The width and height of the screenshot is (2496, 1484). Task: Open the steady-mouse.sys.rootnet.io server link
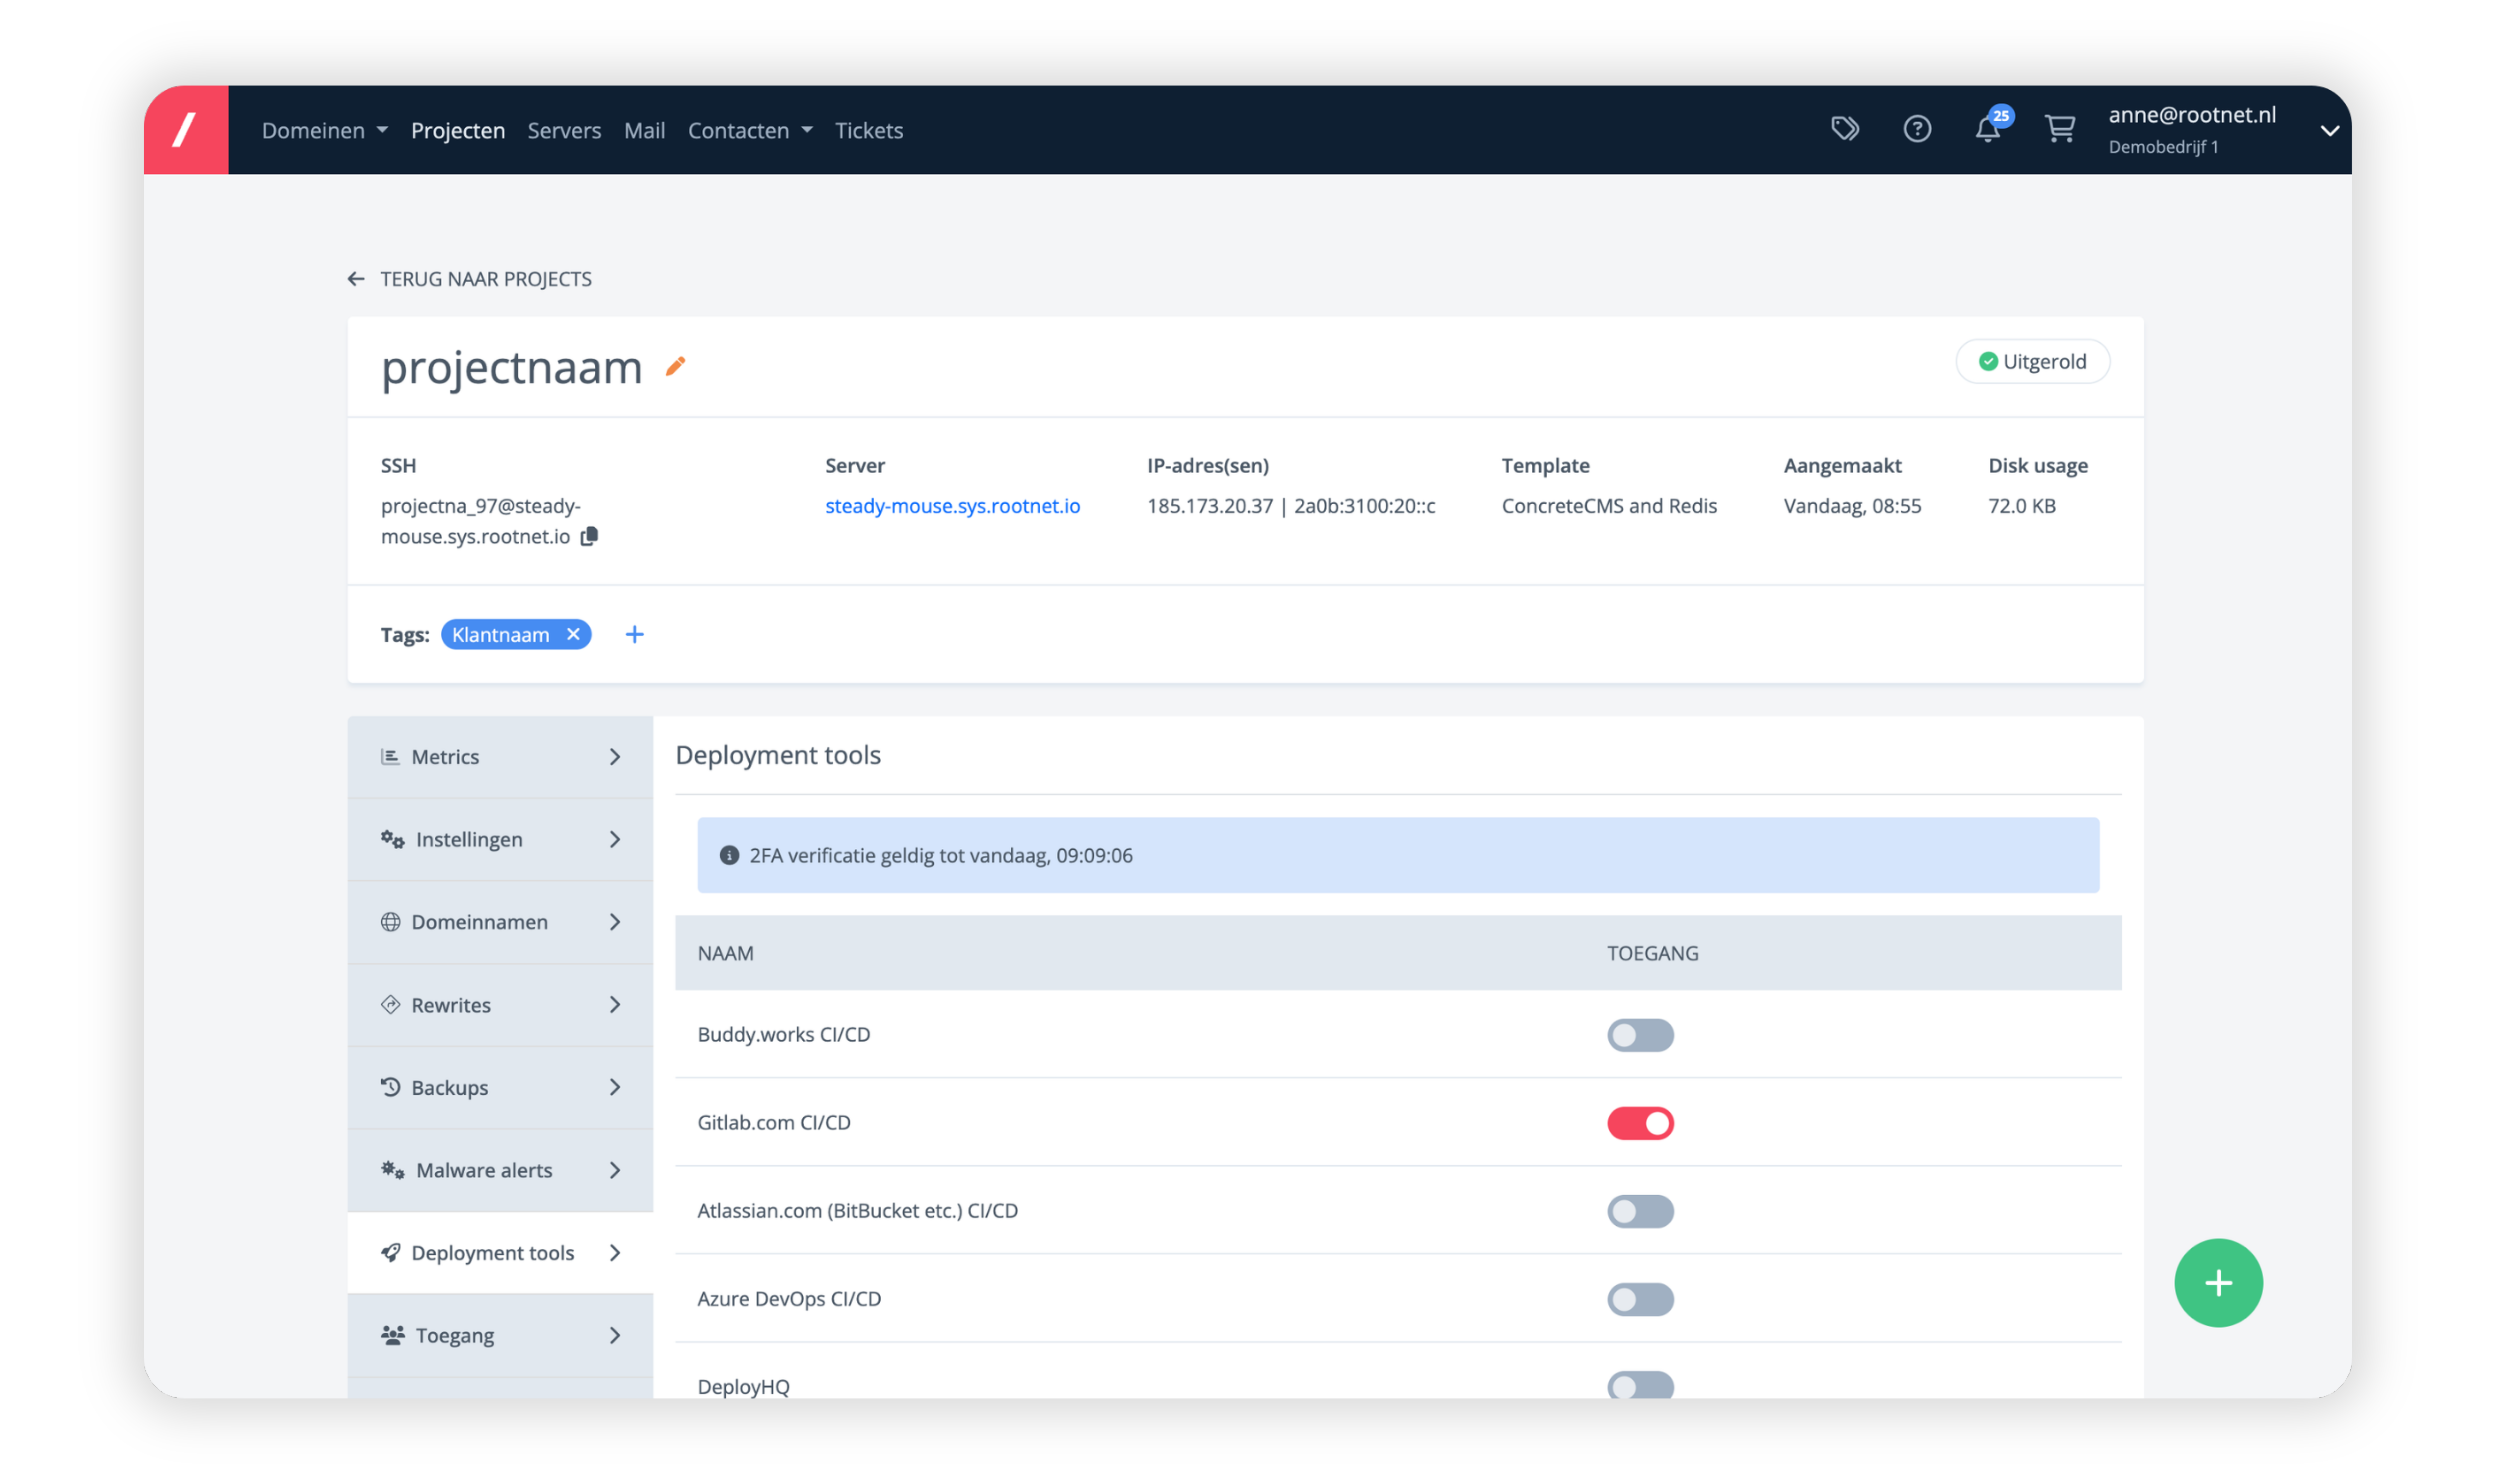coord(952,506)
